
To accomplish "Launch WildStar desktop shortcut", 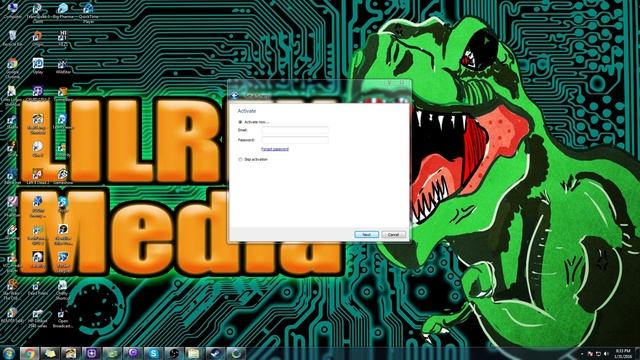I will 63,66.
